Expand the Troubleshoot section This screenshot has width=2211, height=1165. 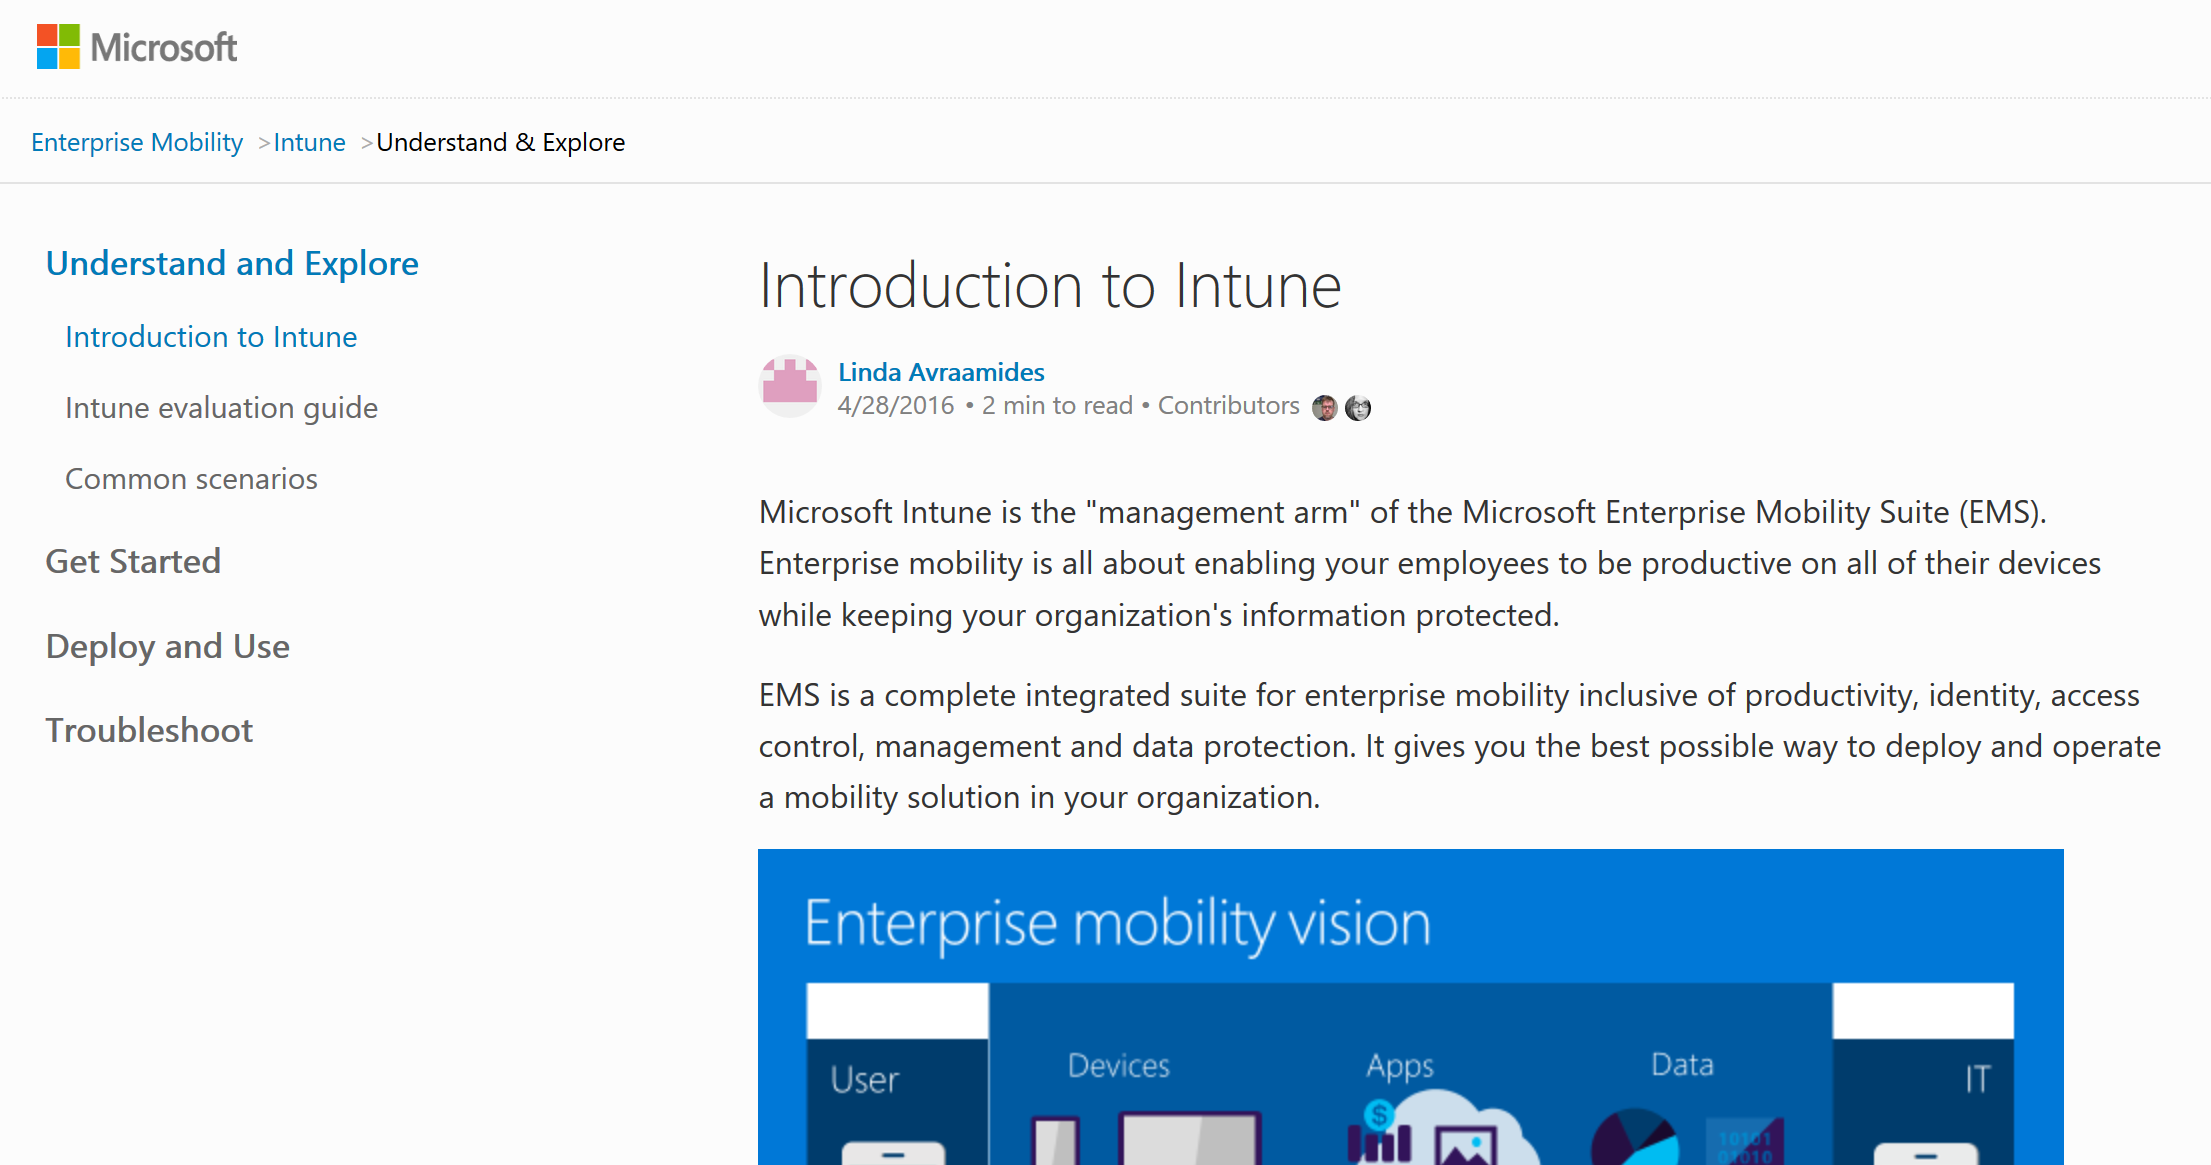(x=149, y=730)
